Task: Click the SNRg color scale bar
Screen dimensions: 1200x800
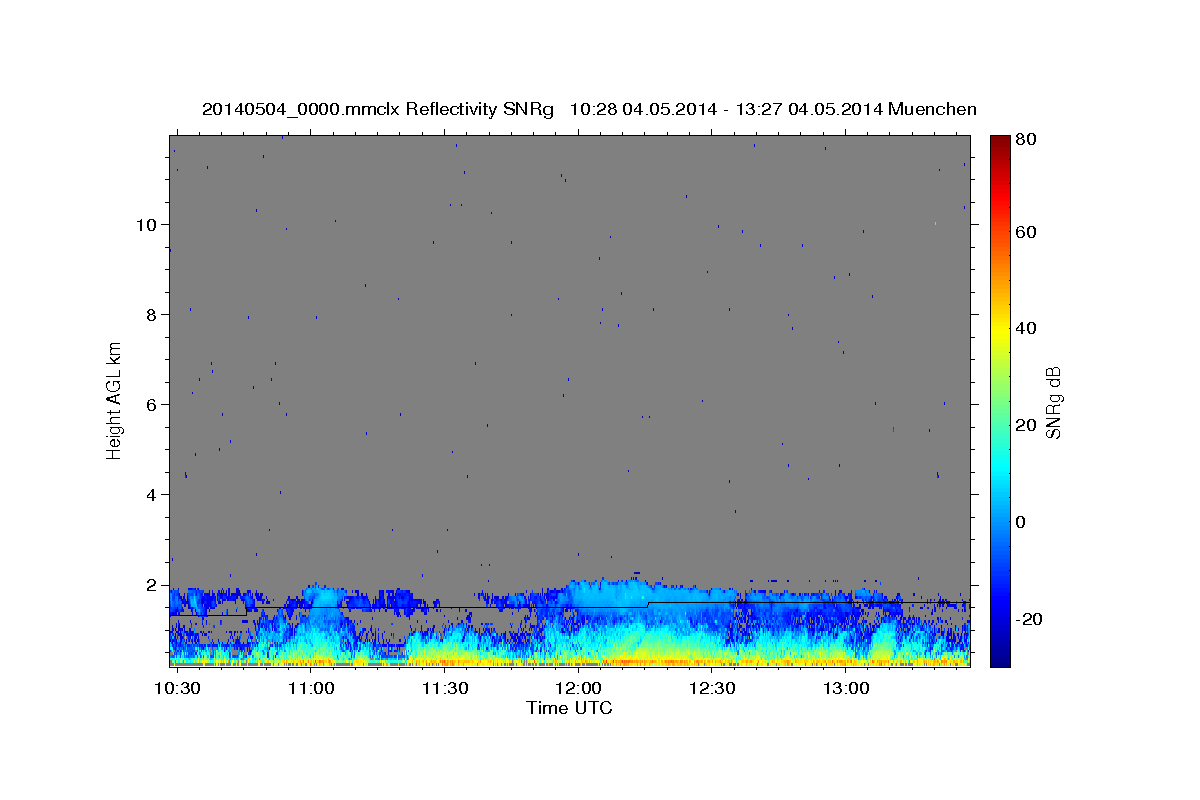Action: pos(999,401)
